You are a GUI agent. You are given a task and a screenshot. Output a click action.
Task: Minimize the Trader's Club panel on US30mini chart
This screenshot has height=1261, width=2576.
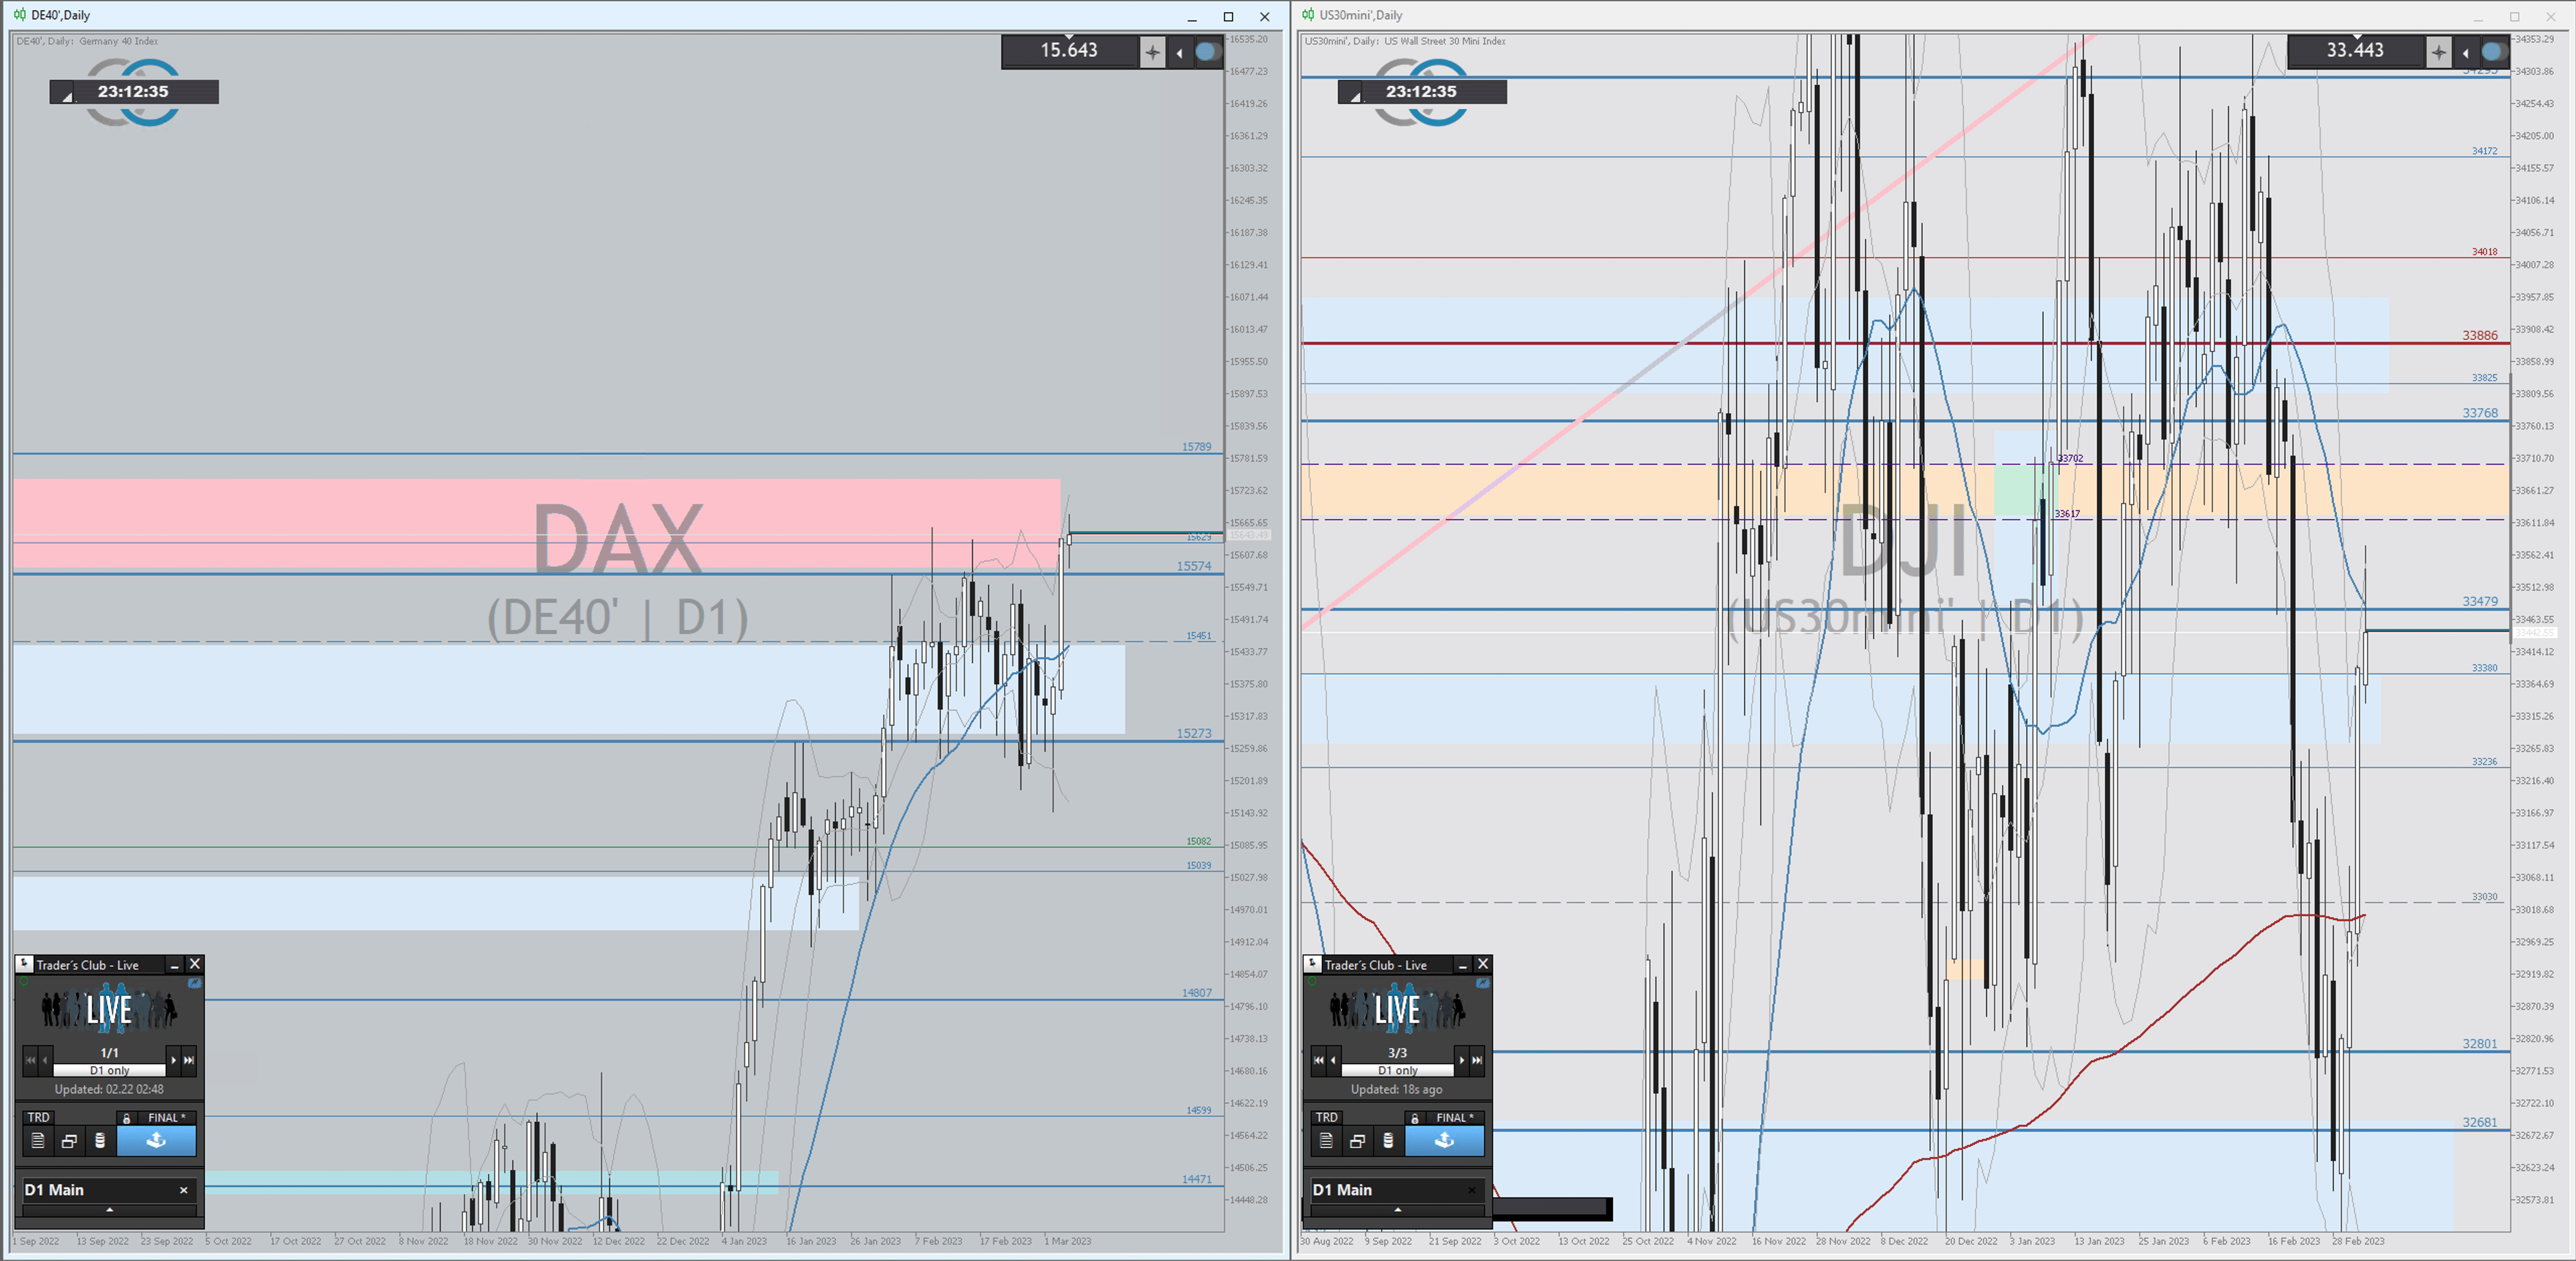(x=1462, y=965)
